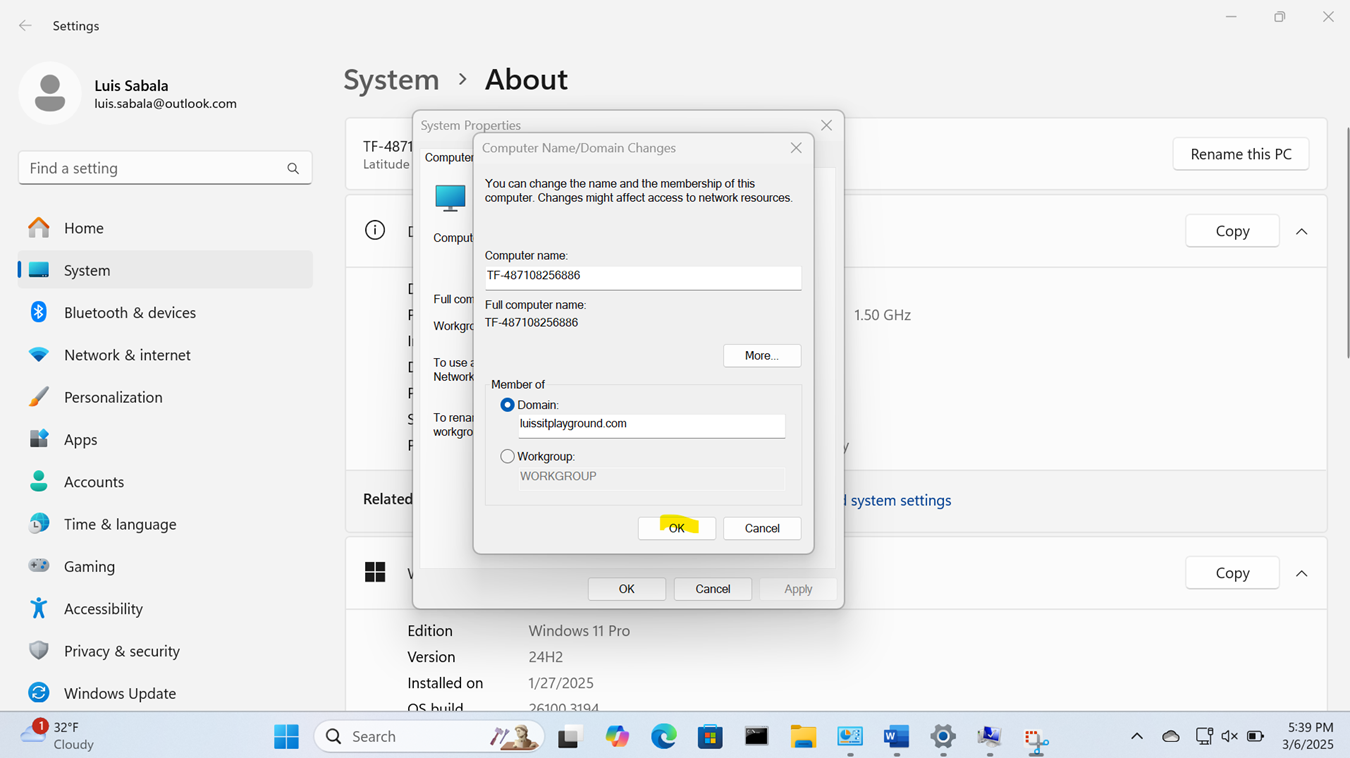1350x758 pixels.
Task: Open Windows Update settings
Action: 165,693
